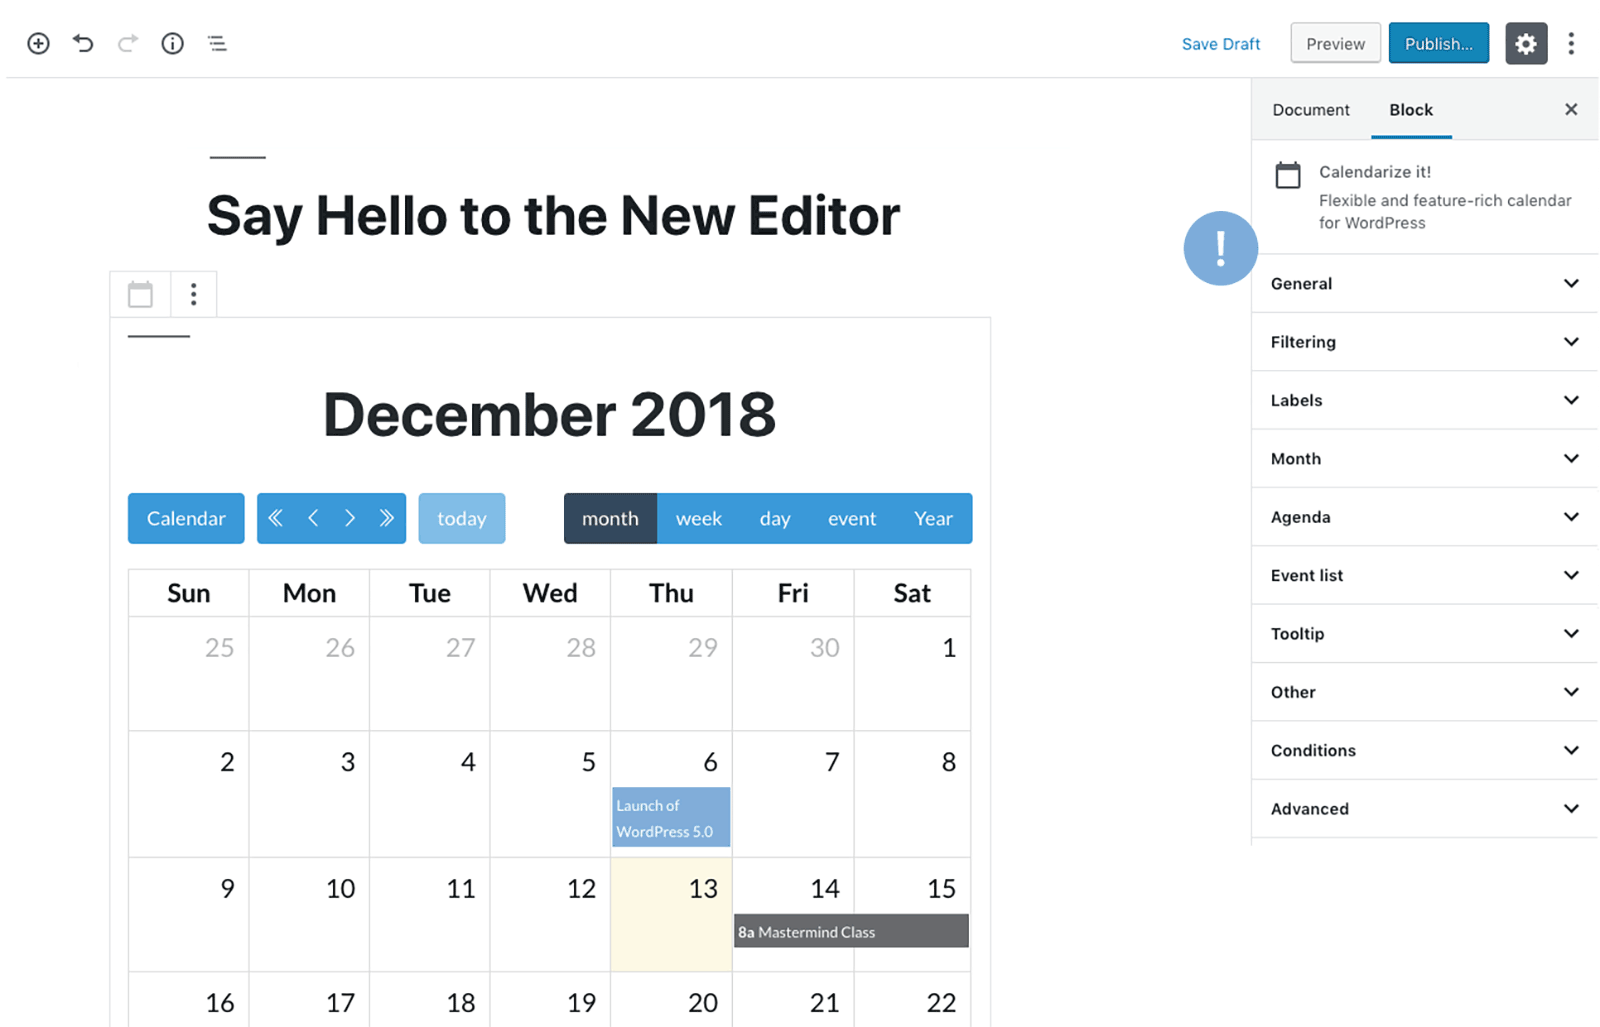
Task: Switch calendar to week view
Action: [698, 518]
